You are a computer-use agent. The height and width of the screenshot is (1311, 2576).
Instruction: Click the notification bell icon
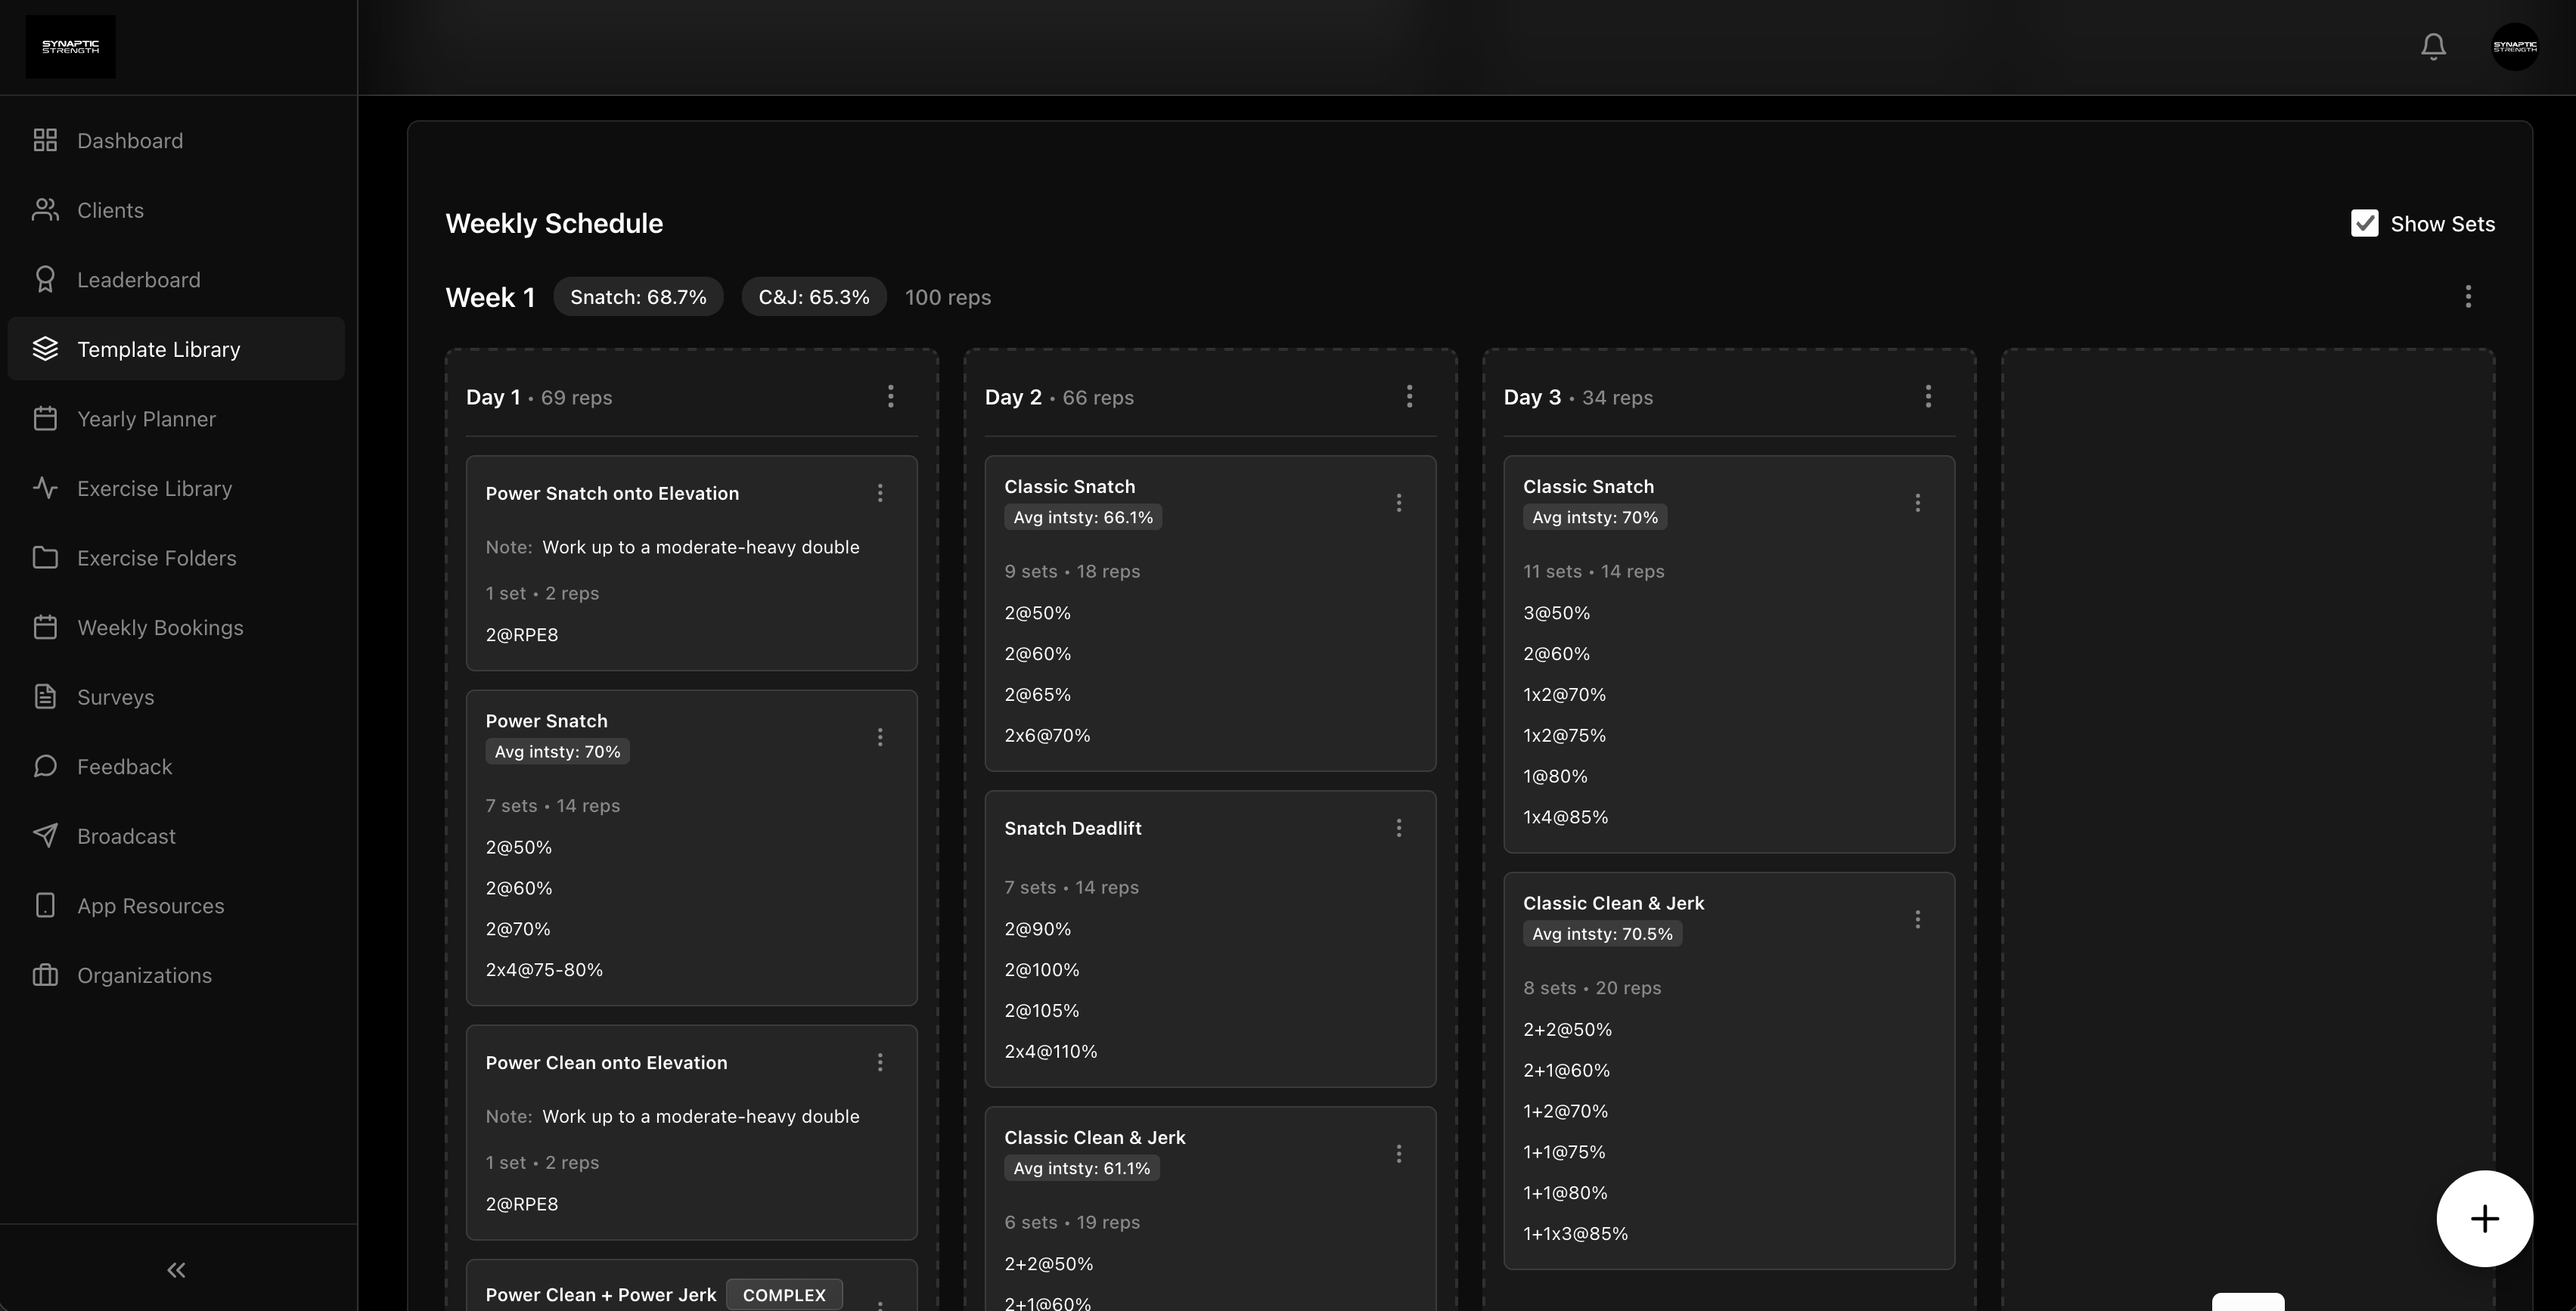[x=2432, y=46]
